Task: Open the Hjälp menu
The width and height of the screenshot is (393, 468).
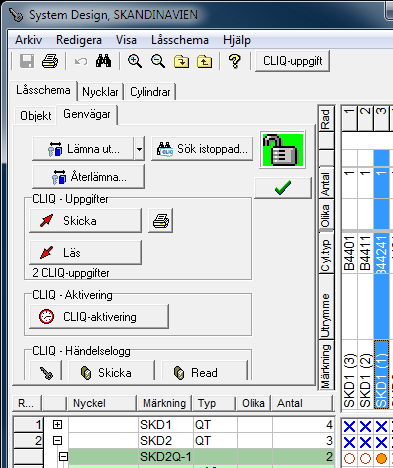Action: (237, 40)
